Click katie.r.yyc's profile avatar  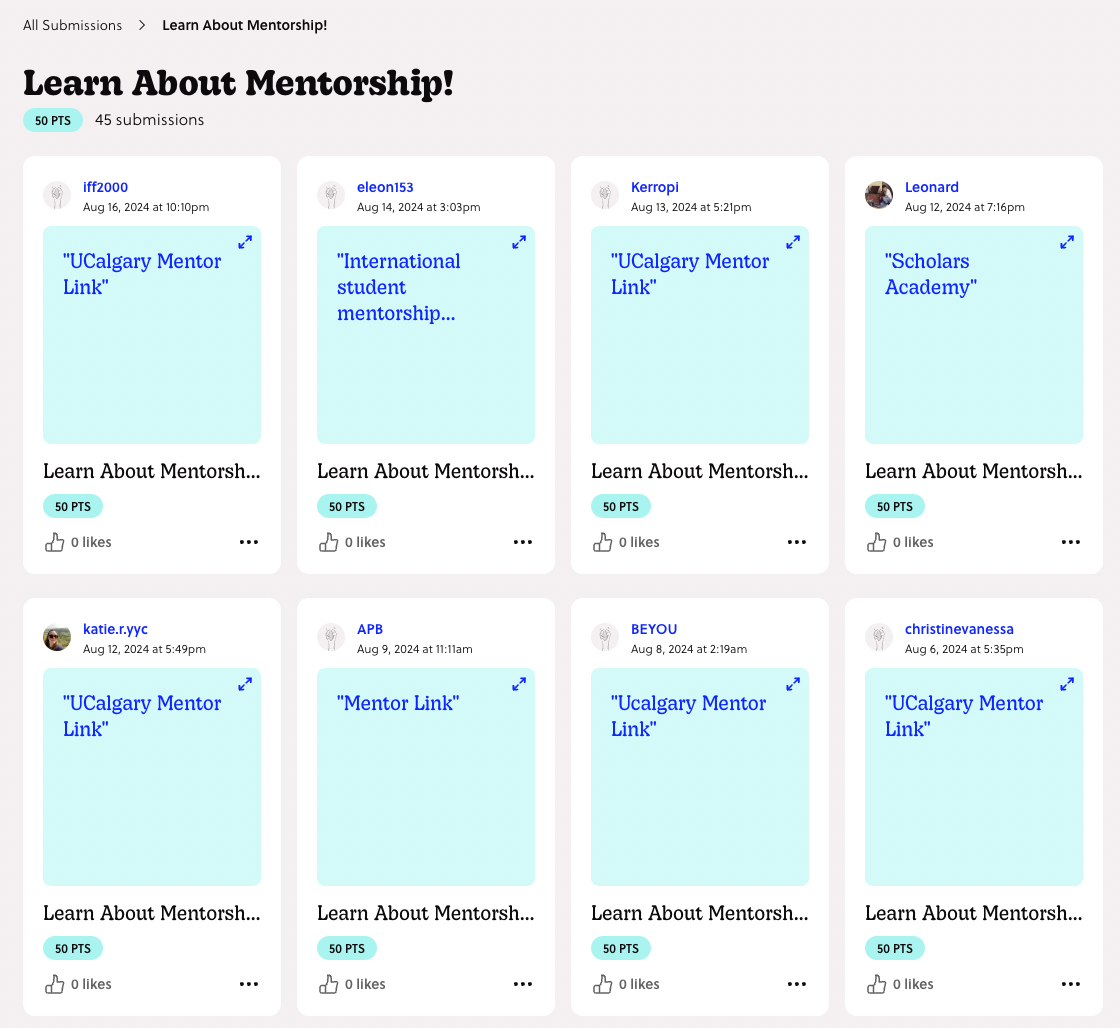57,638
